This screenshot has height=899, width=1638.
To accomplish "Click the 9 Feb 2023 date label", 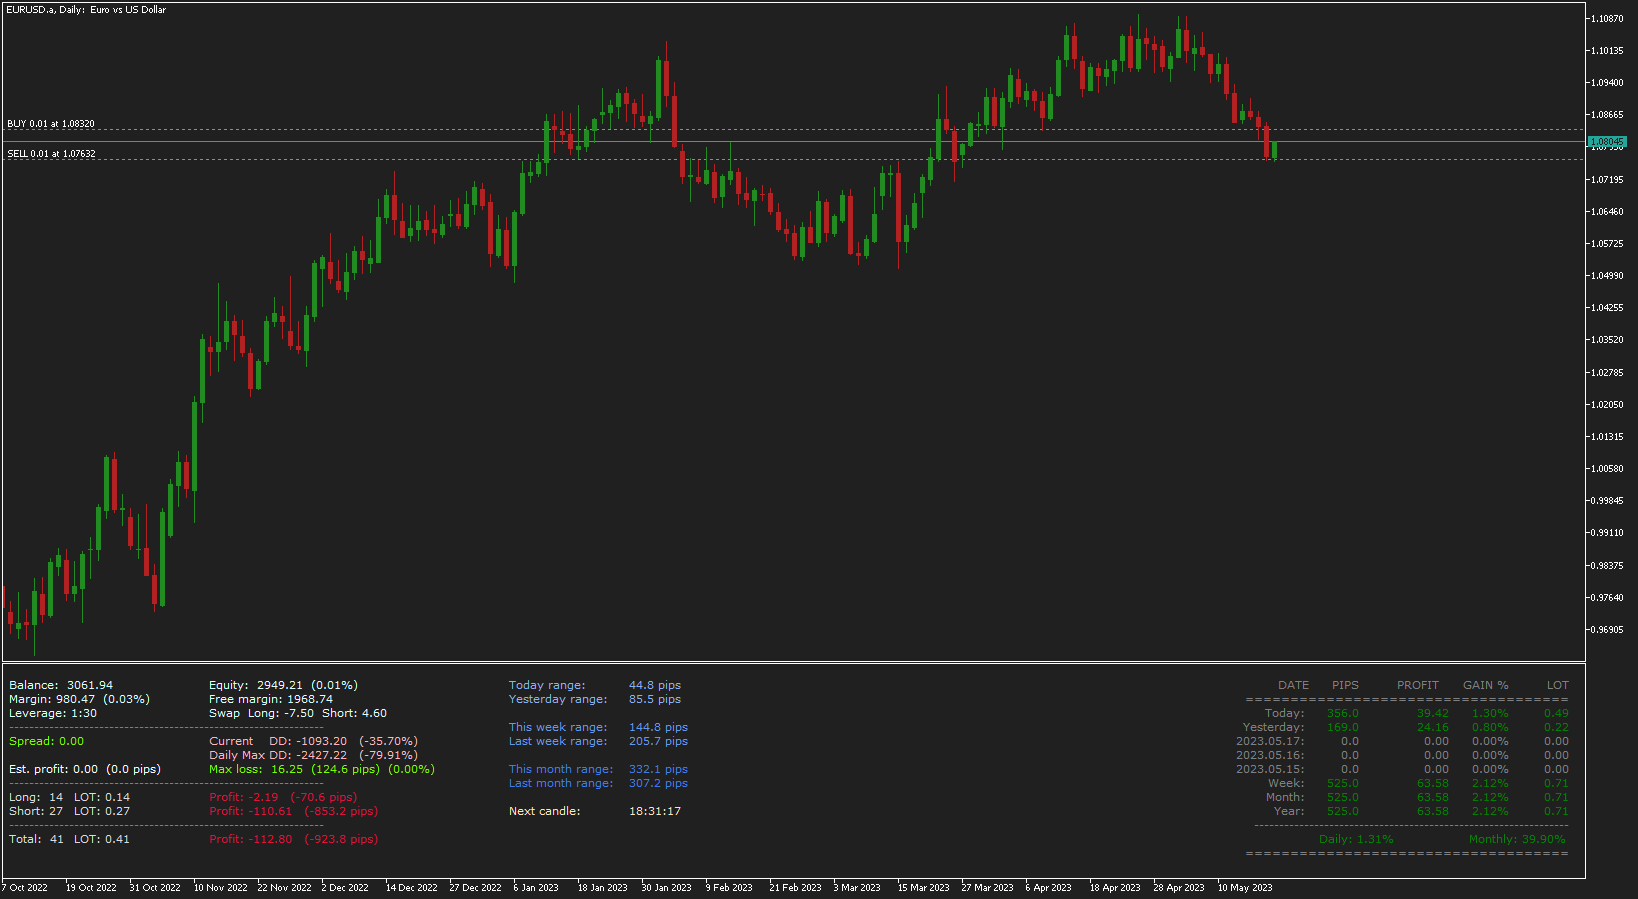I will [729, 888].
